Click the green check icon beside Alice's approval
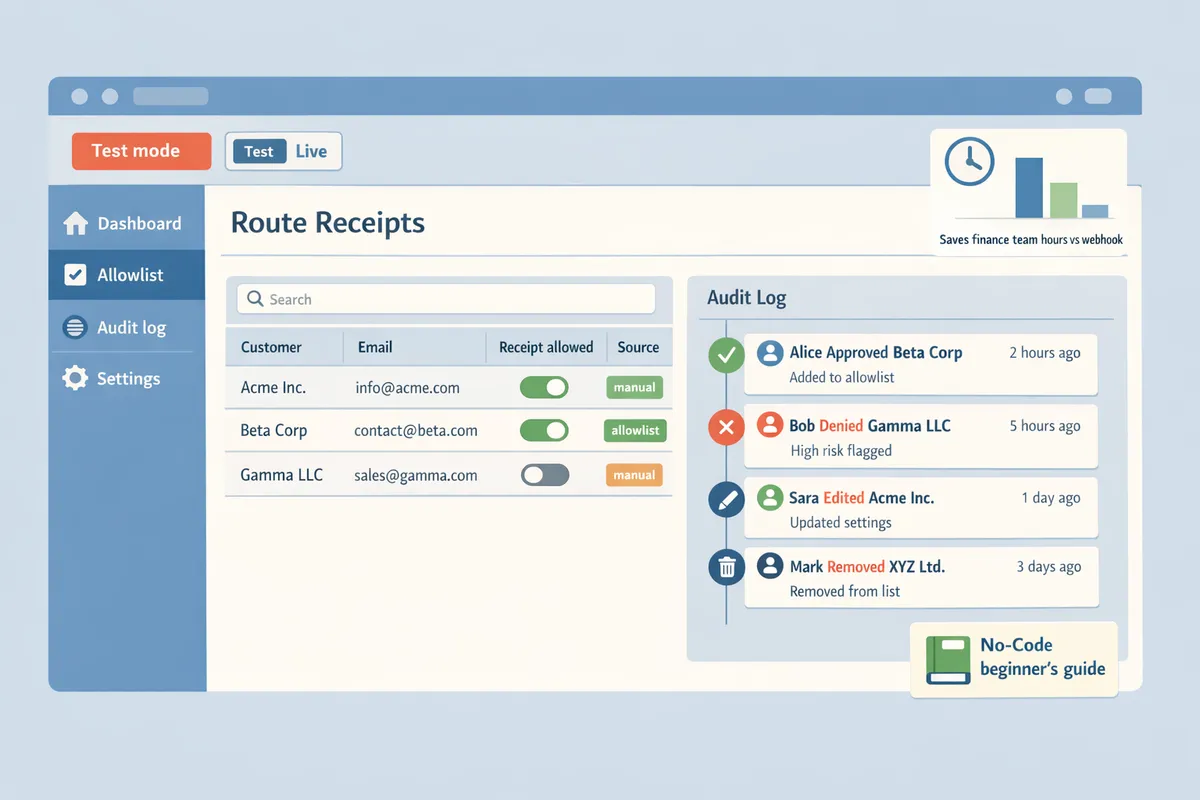 click(725, 355)
